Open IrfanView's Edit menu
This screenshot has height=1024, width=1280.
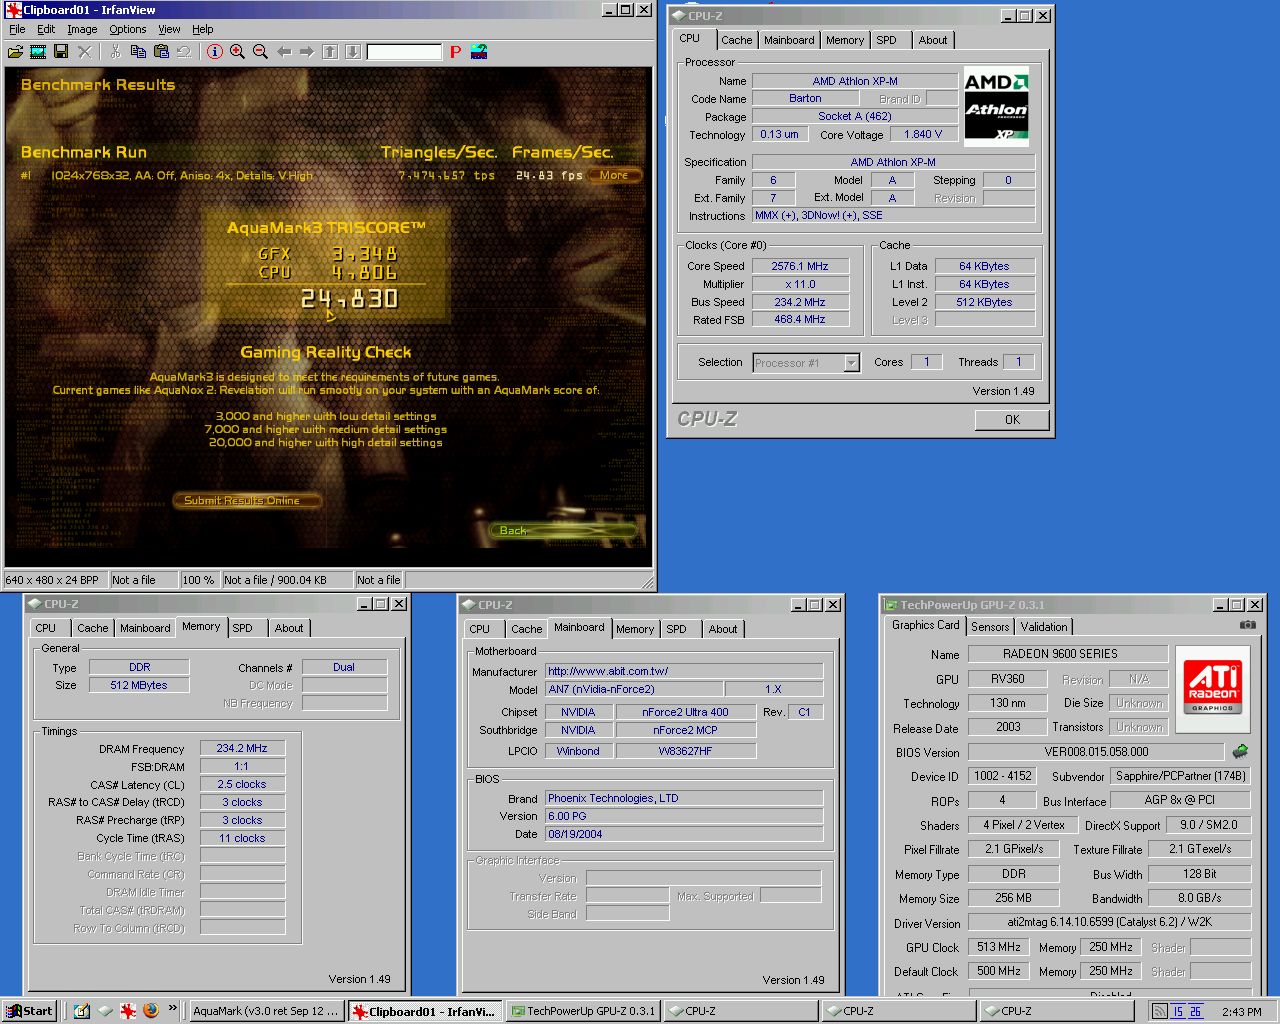click(x=46, y=29)
